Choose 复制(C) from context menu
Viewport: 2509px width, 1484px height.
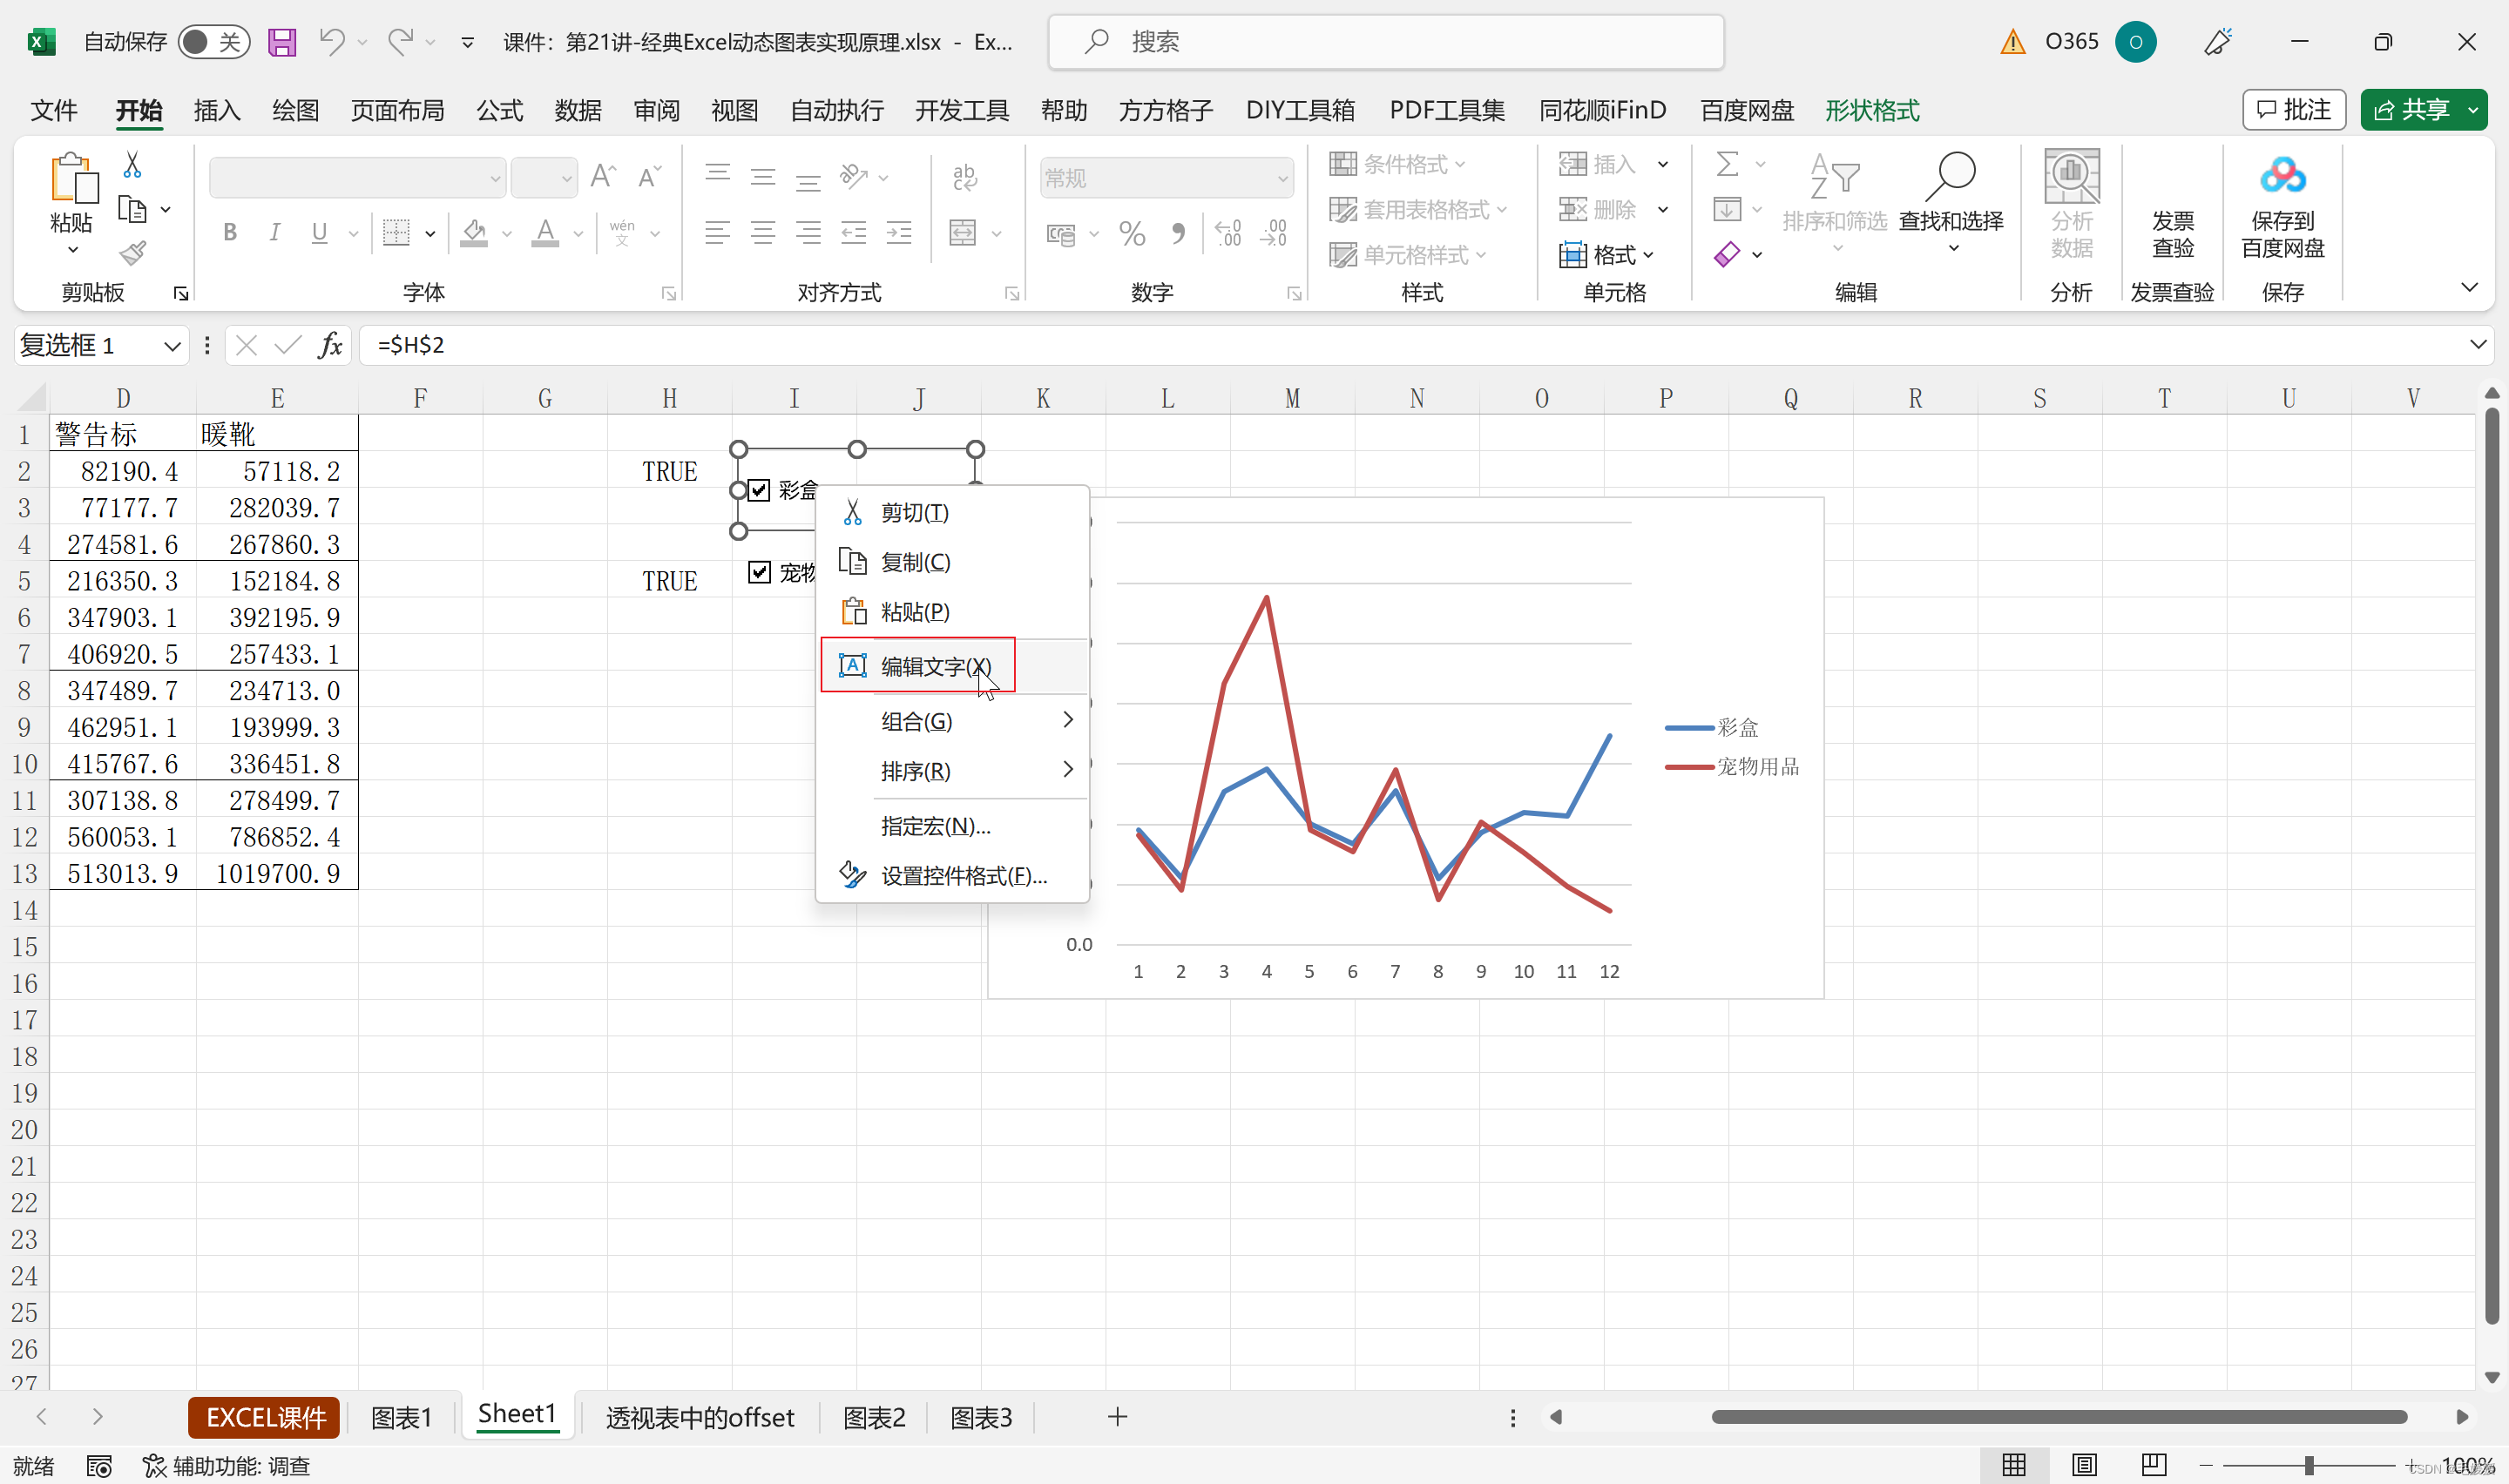click(953, 562)
